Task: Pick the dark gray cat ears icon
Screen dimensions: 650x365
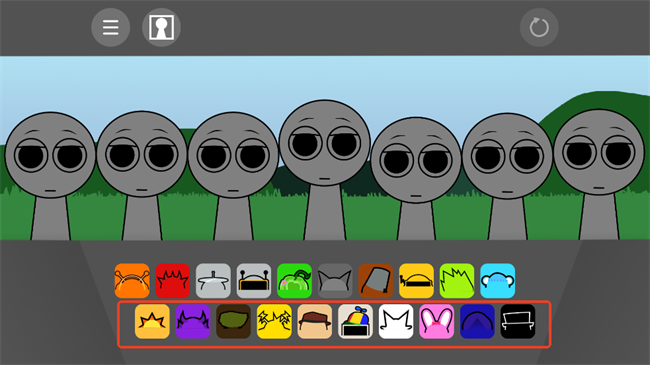Action: [x=335, y=281]
